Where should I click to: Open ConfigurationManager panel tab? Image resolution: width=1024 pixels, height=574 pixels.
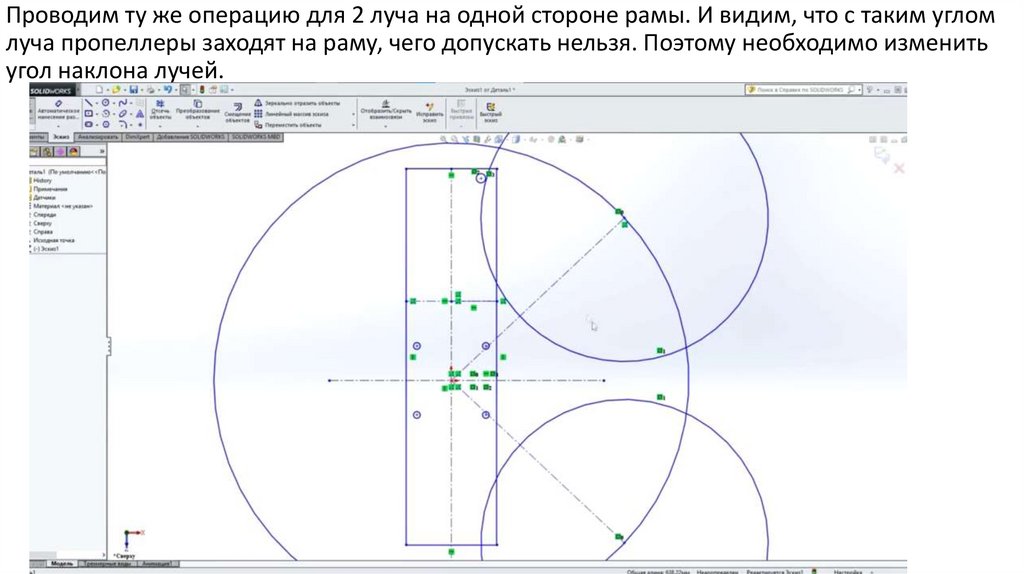coord(47,151)
